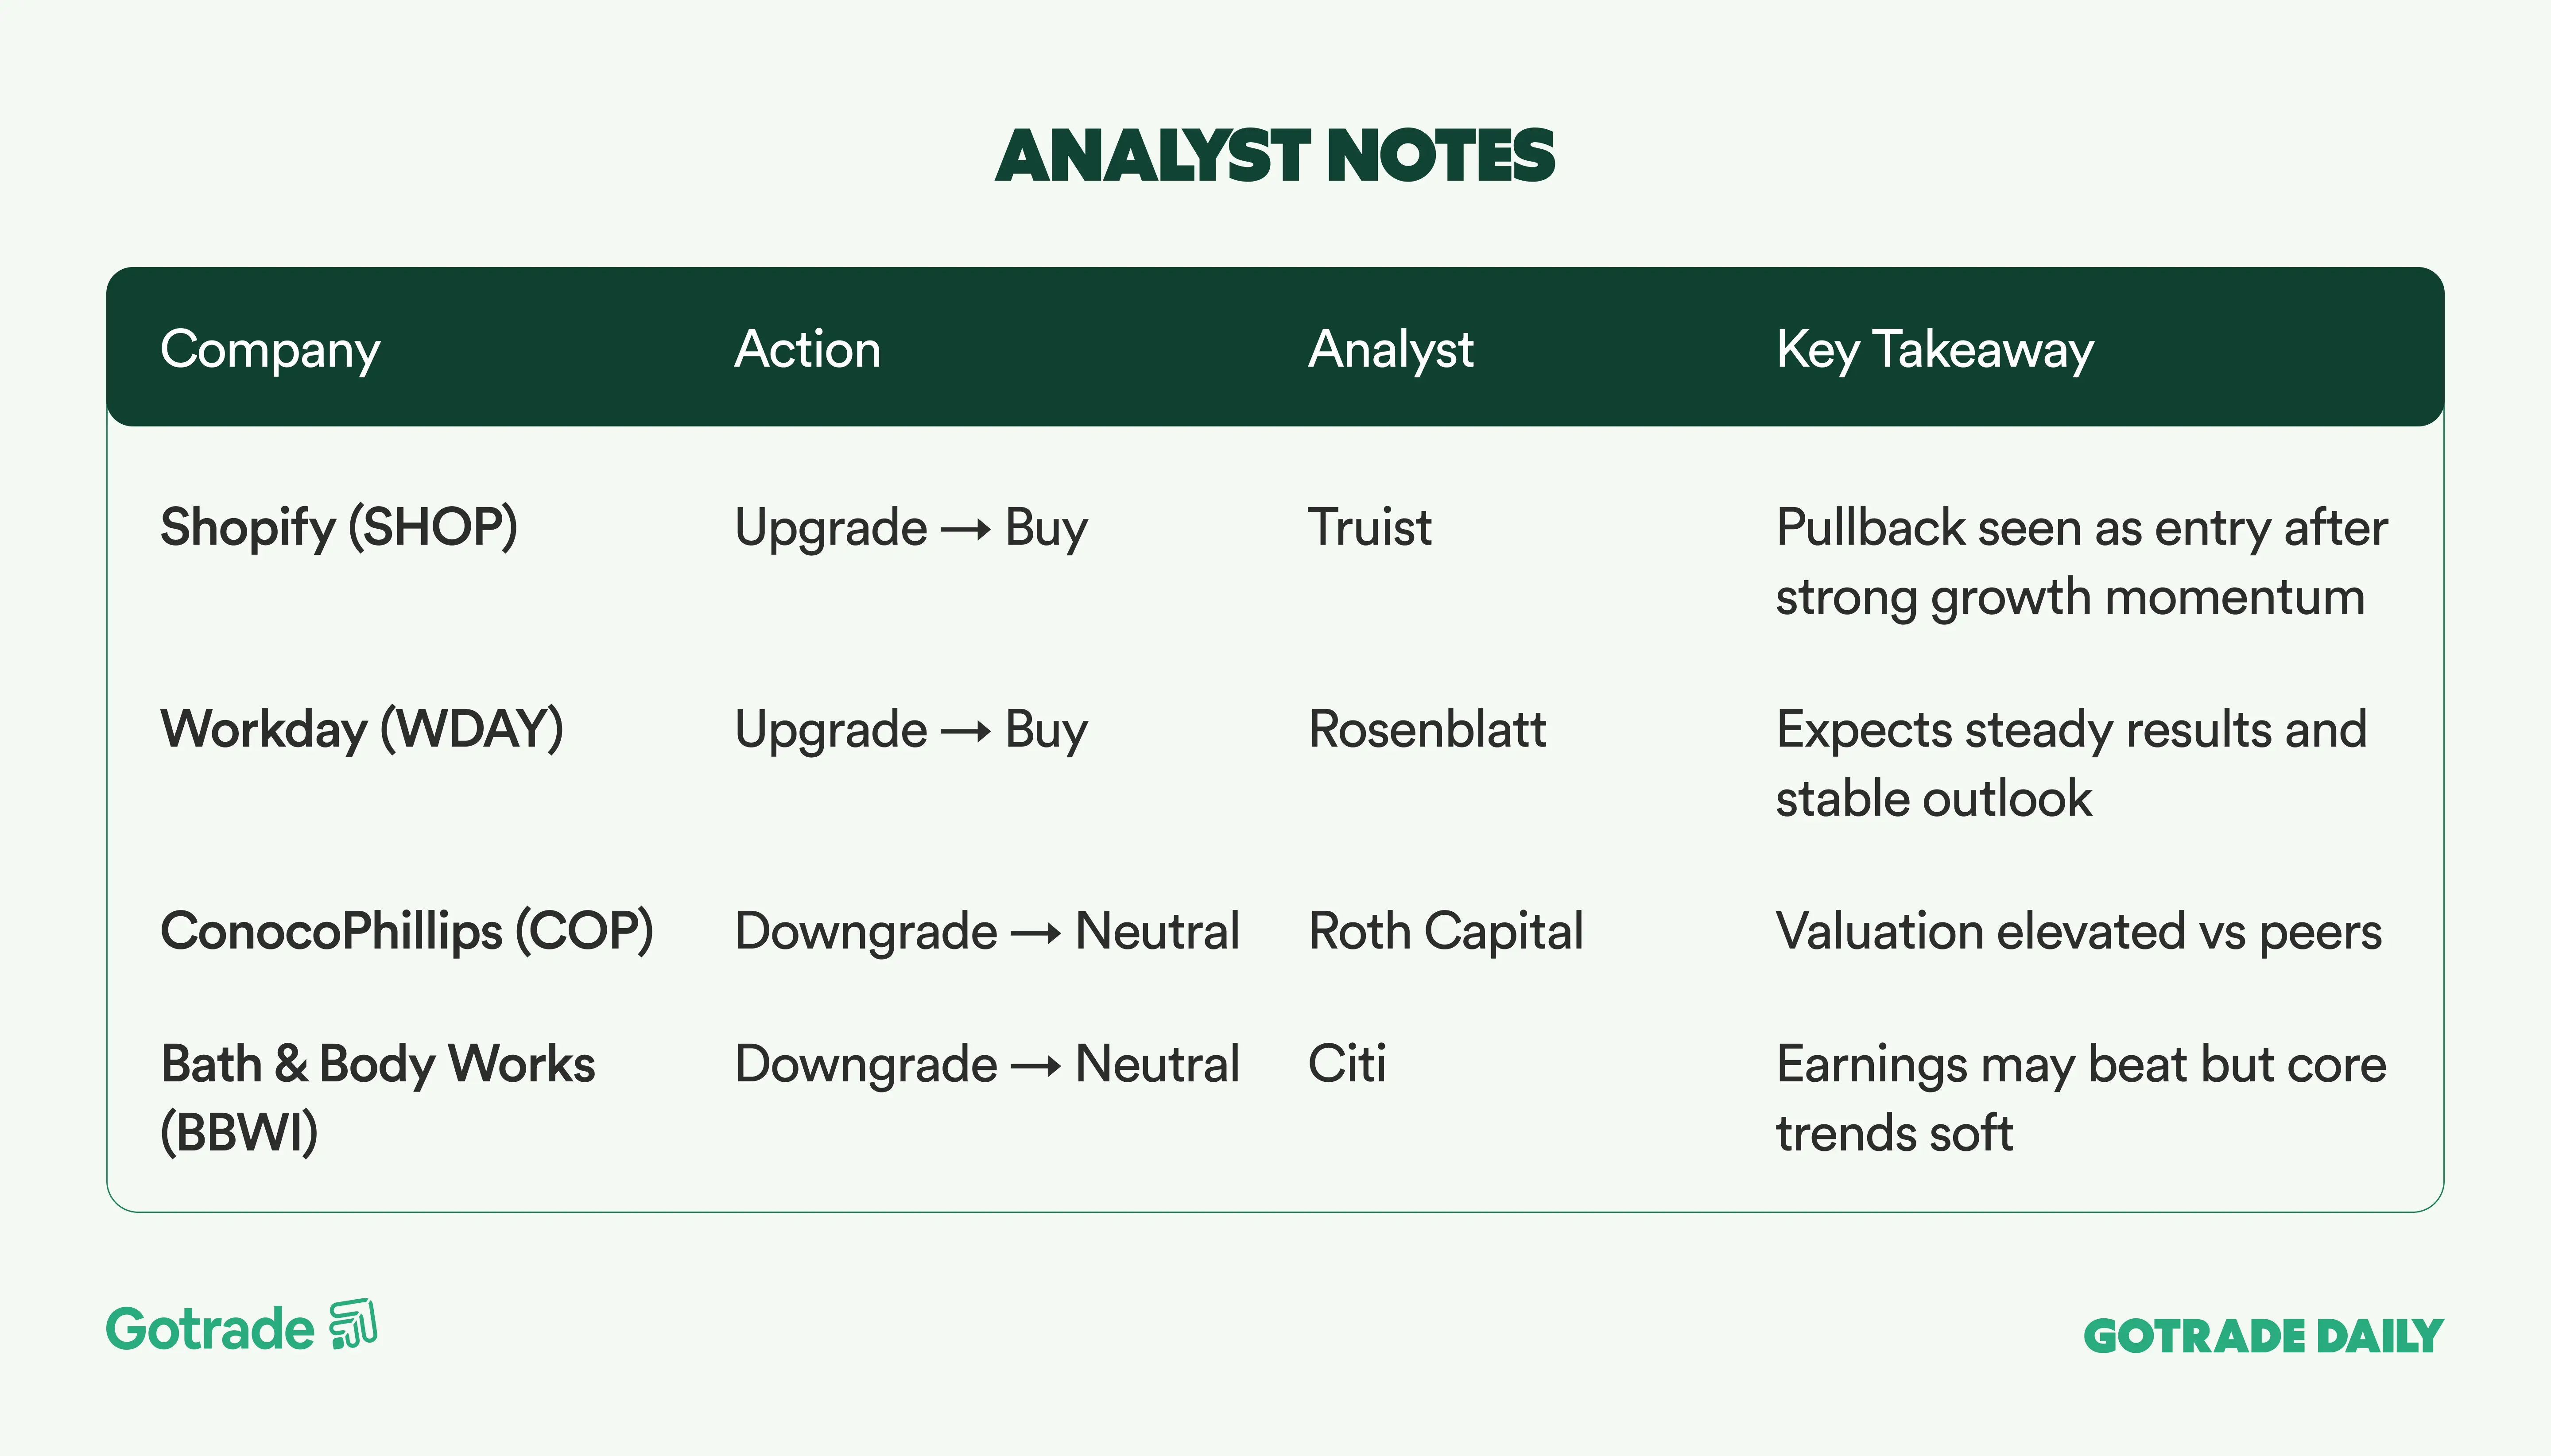Click the arrow in Shopify's upgrade action

click(965, 530)
